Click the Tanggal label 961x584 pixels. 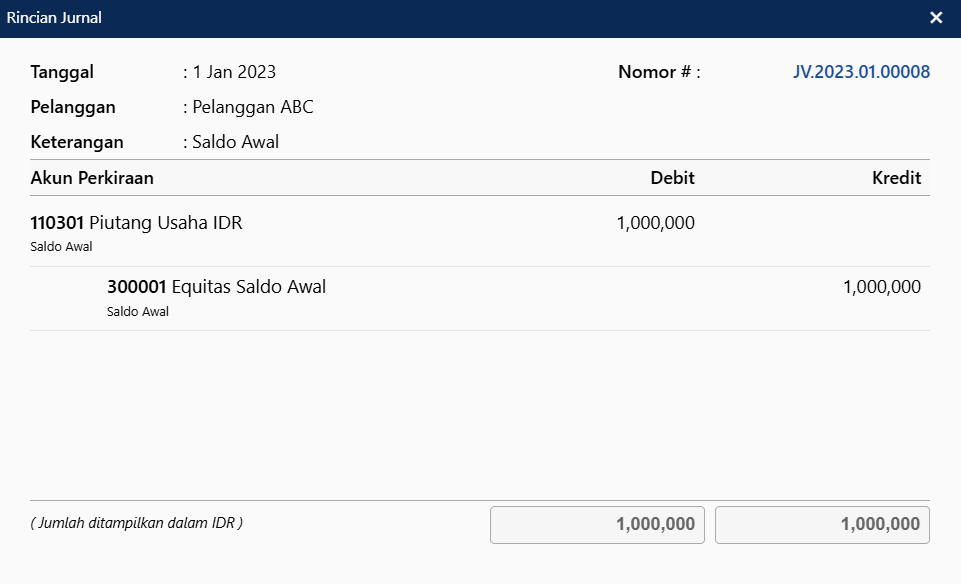62,72
